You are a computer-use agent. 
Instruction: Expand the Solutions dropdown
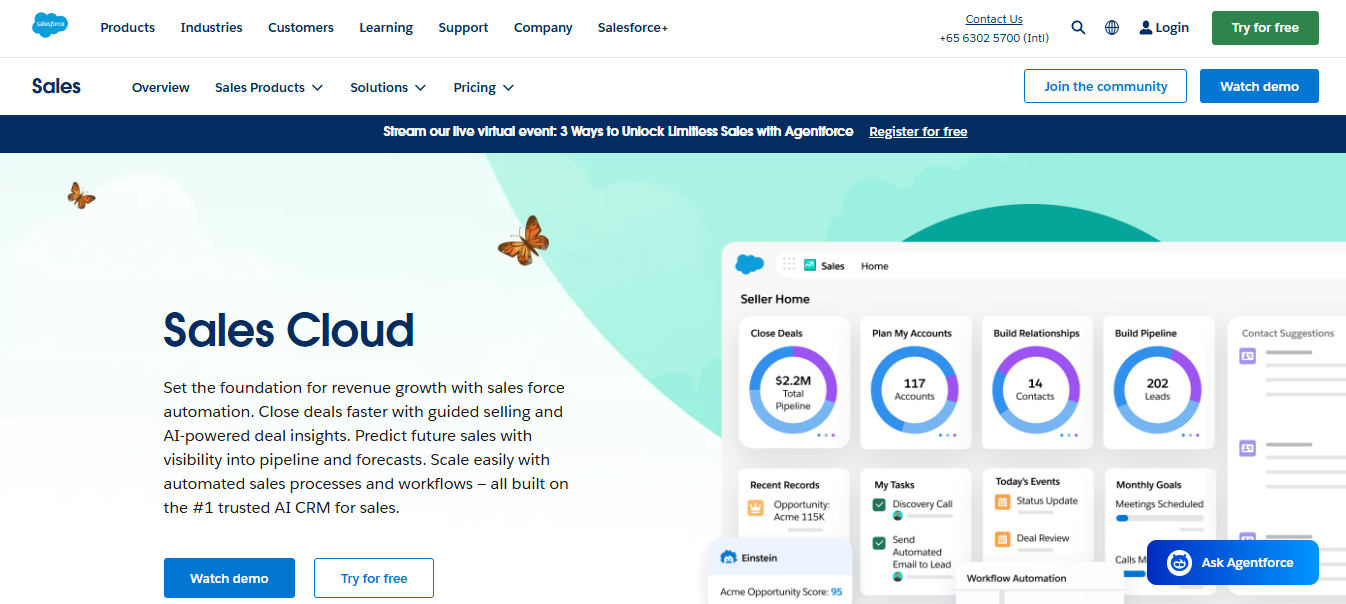click(x=388, y=88)
